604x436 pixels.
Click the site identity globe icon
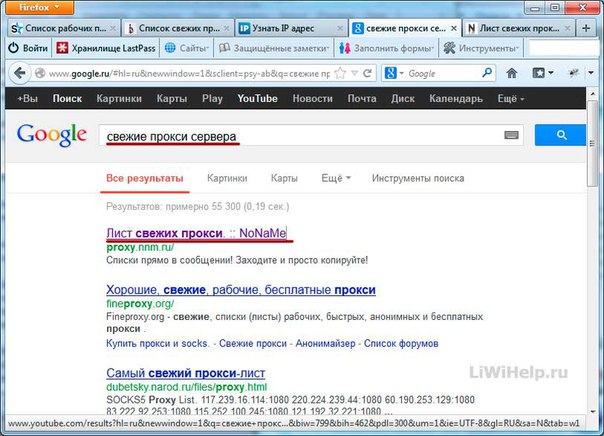click(x=40, y=73)
